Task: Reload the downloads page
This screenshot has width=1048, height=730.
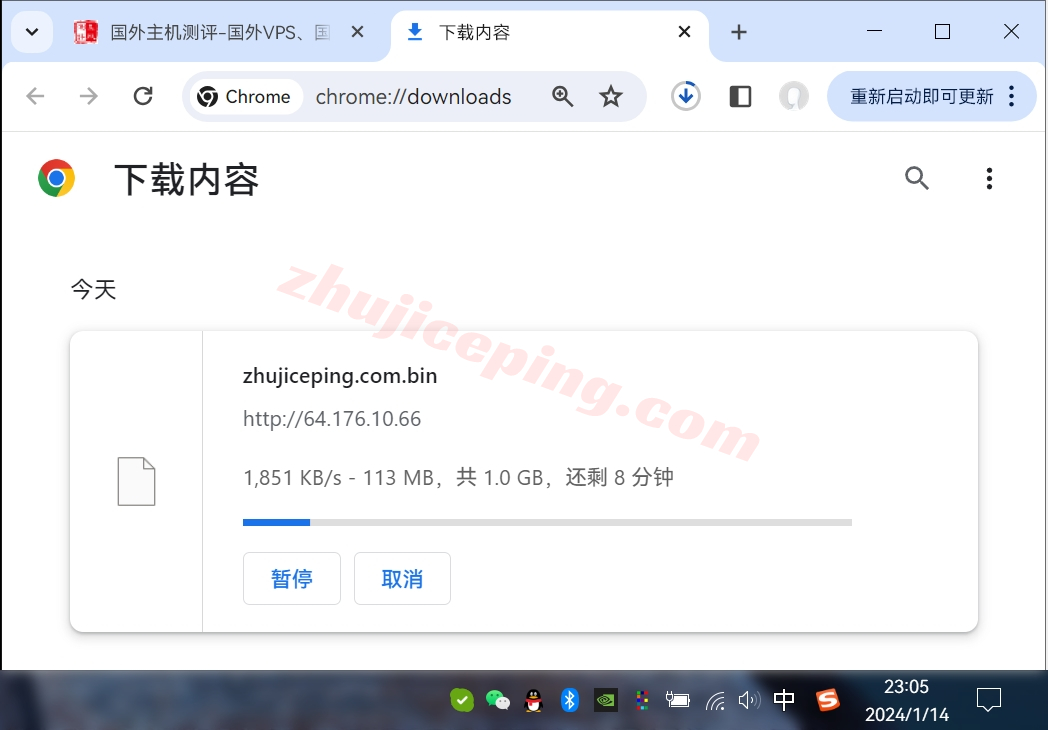Action: click(x=143, y=96)
